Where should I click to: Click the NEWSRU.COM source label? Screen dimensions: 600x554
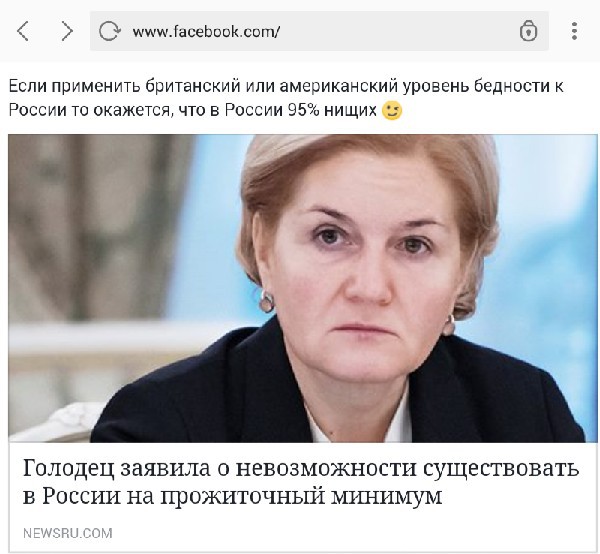pos(68,533)
